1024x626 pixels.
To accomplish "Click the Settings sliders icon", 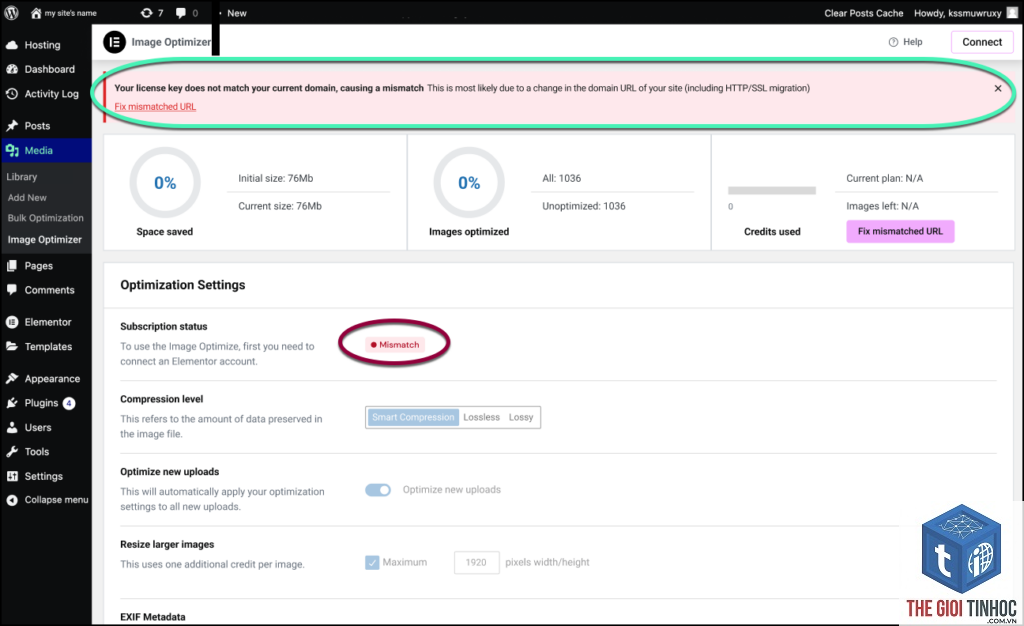I will point(12,476).
